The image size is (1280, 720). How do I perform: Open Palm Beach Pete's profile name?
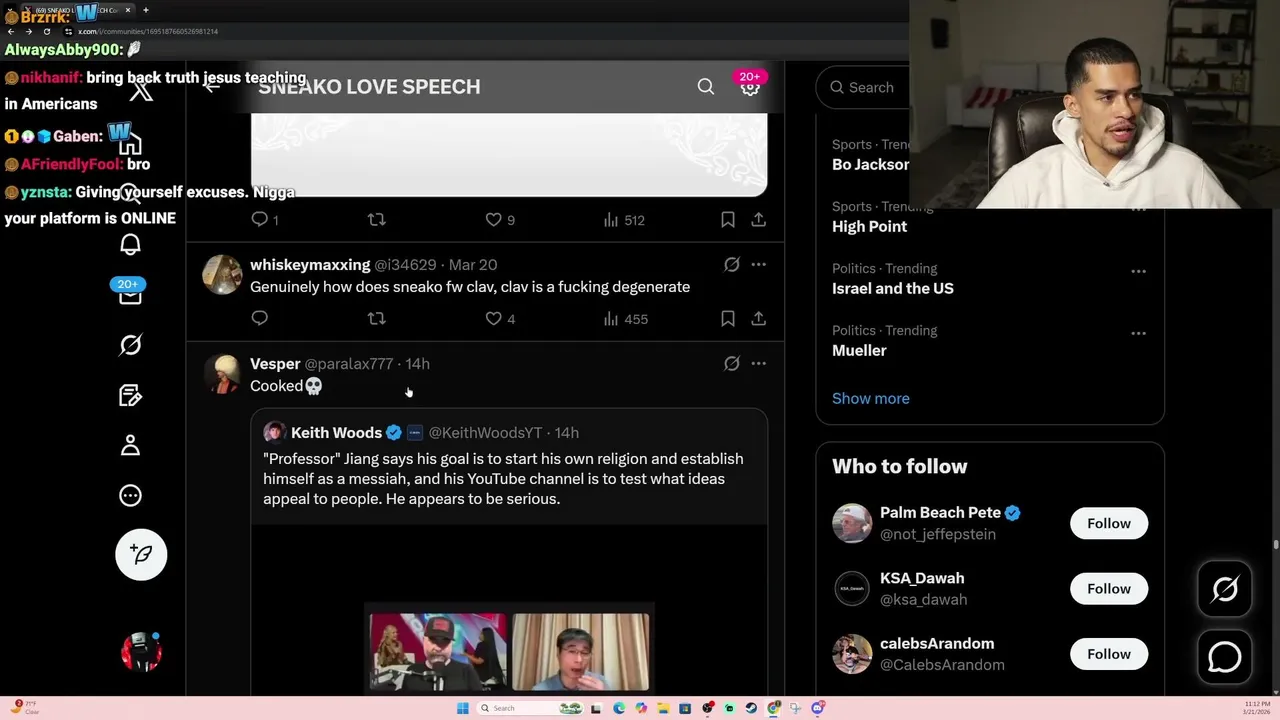pyautogui.click(x=940, y=513)
